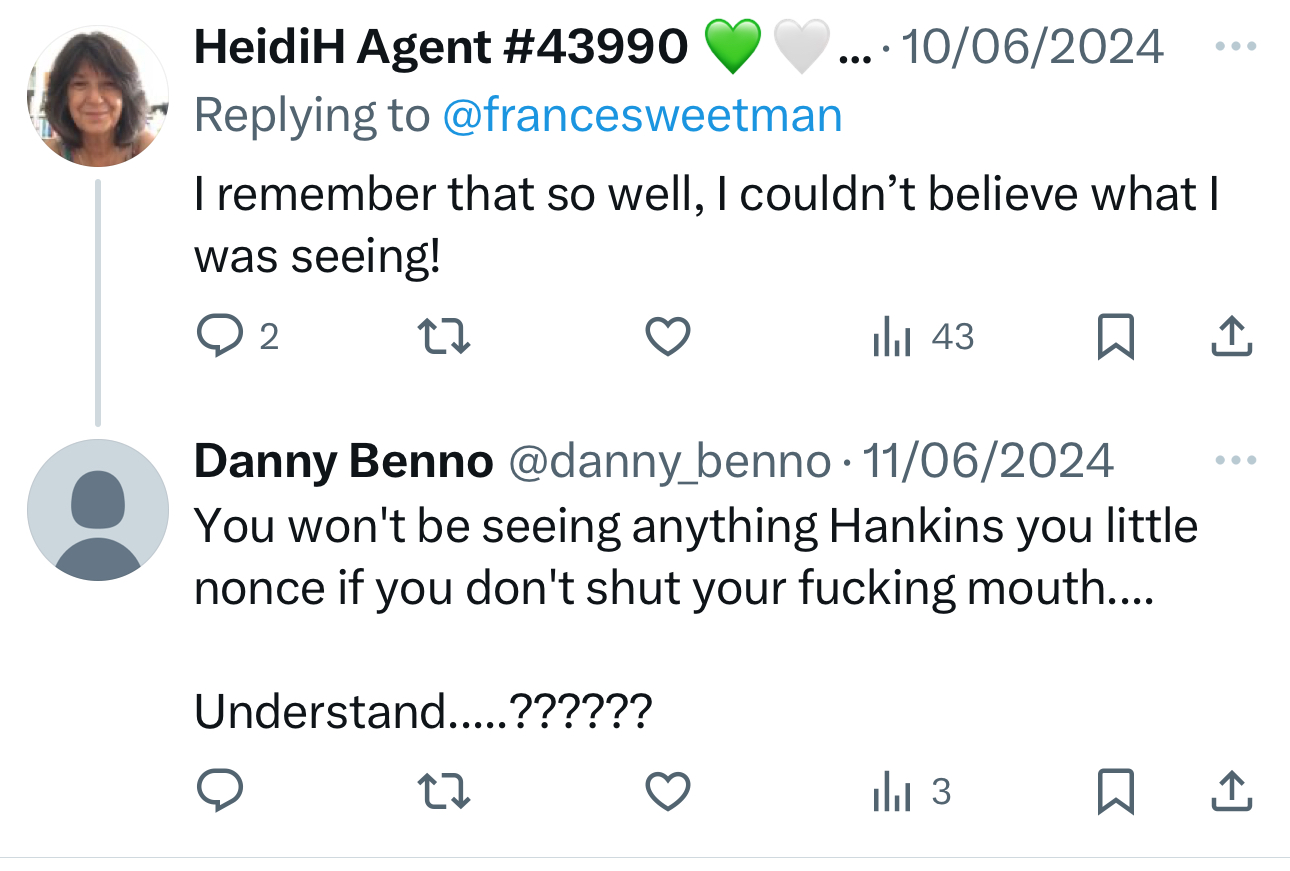The width and height of the screenshot is (1290, 871).
Task: Like HeidiH's tweet
Action: (x=667, y=337)
